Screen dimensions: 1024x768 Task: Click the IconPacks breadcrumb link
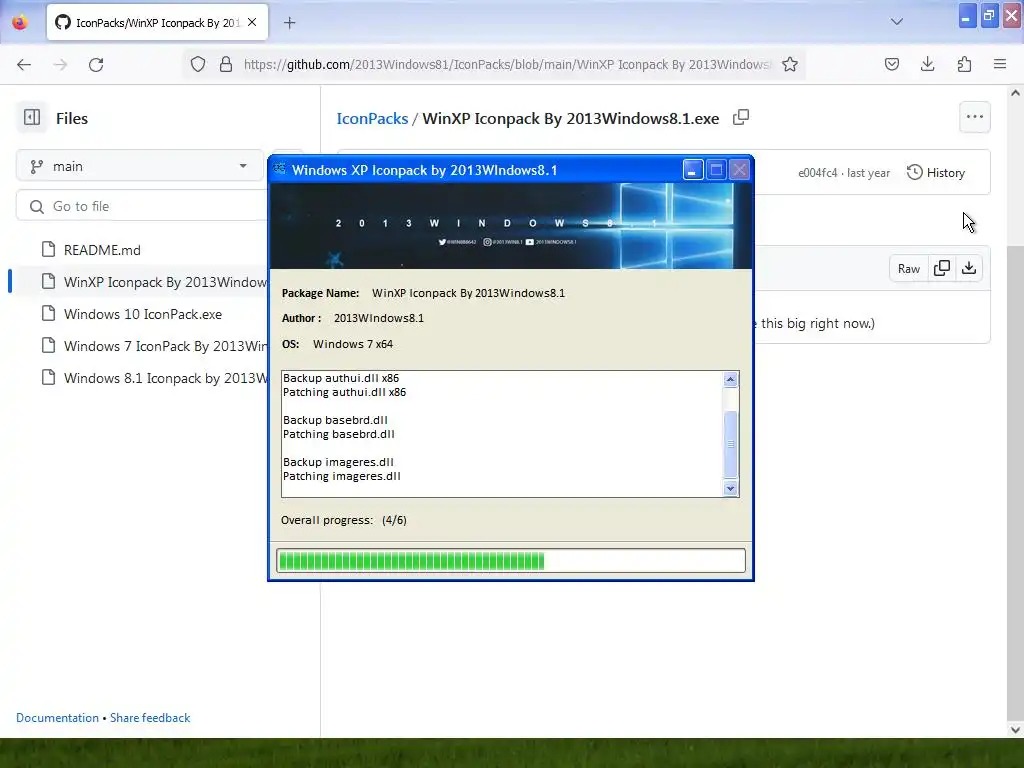(x=372, y=118)
